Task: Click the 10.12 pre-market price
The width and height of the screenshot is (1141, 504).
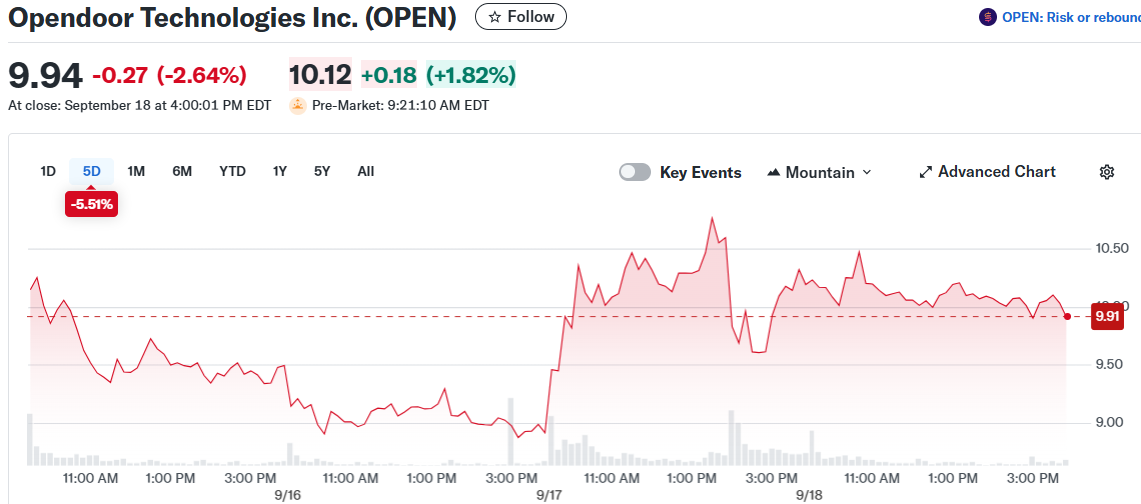Action: [x=320, y=75]
